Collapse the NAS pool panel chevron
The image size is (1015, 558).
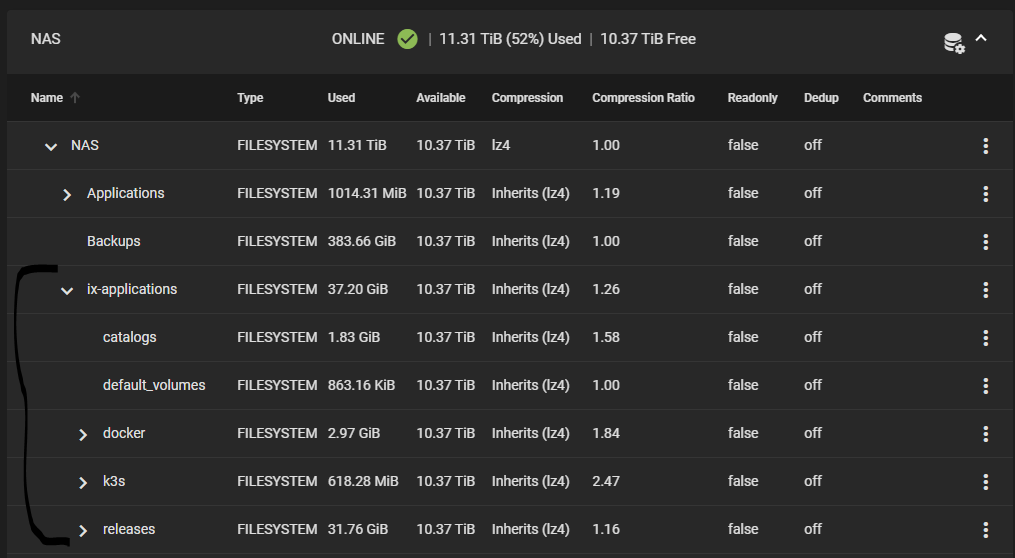pos(981,38)
